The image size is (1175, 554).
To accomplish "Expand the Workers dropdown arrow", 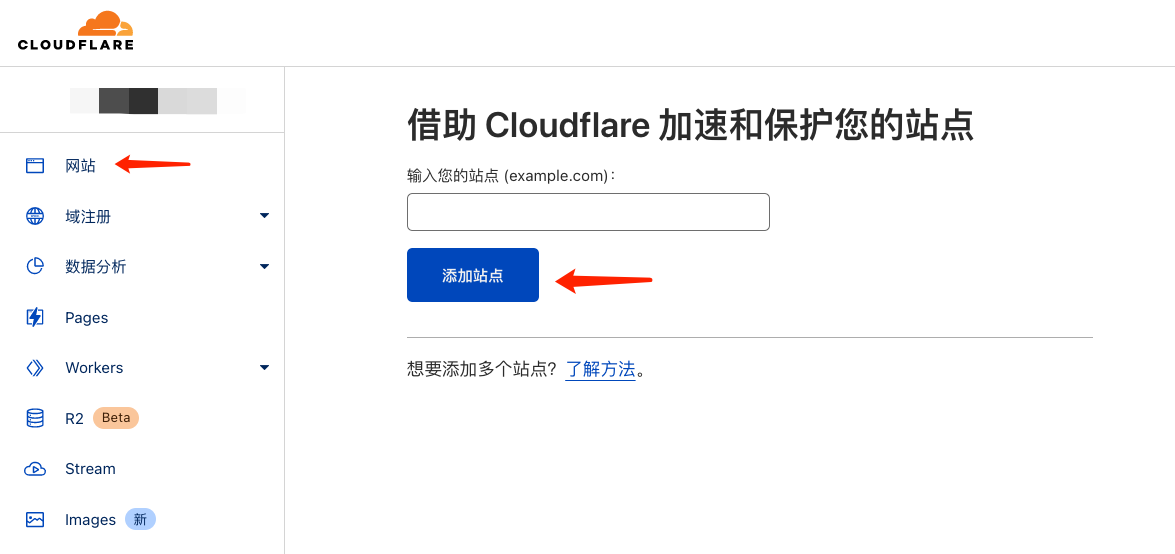I will (x=264, y=367).
